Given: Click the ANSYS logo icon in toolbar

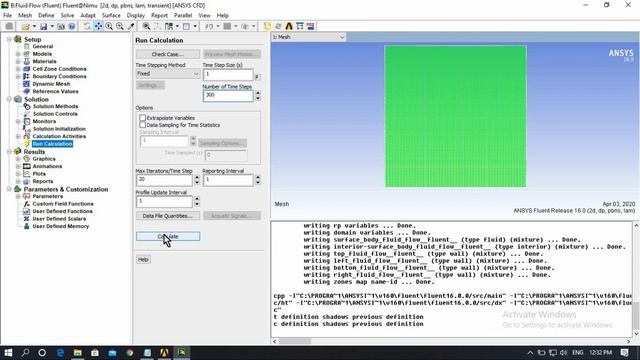Looking at the screenshot, I should [289, 27].
